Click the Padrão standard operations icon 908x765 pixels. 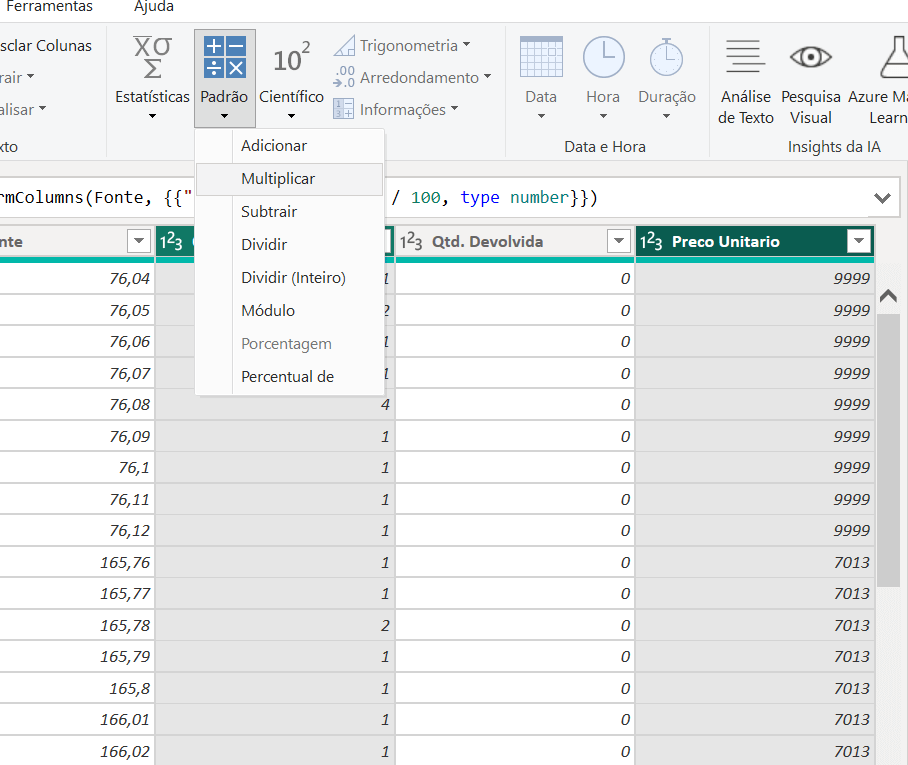[225, 57]
